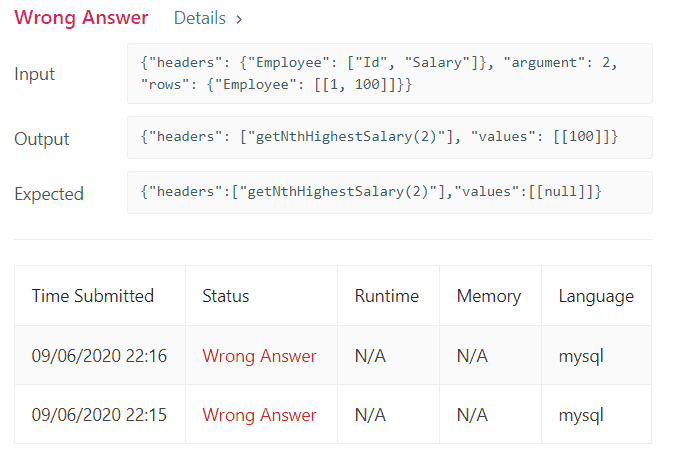This screenshot has width=673, height=464.
Task: Click the Runtime column header
Action: [387, 296]
